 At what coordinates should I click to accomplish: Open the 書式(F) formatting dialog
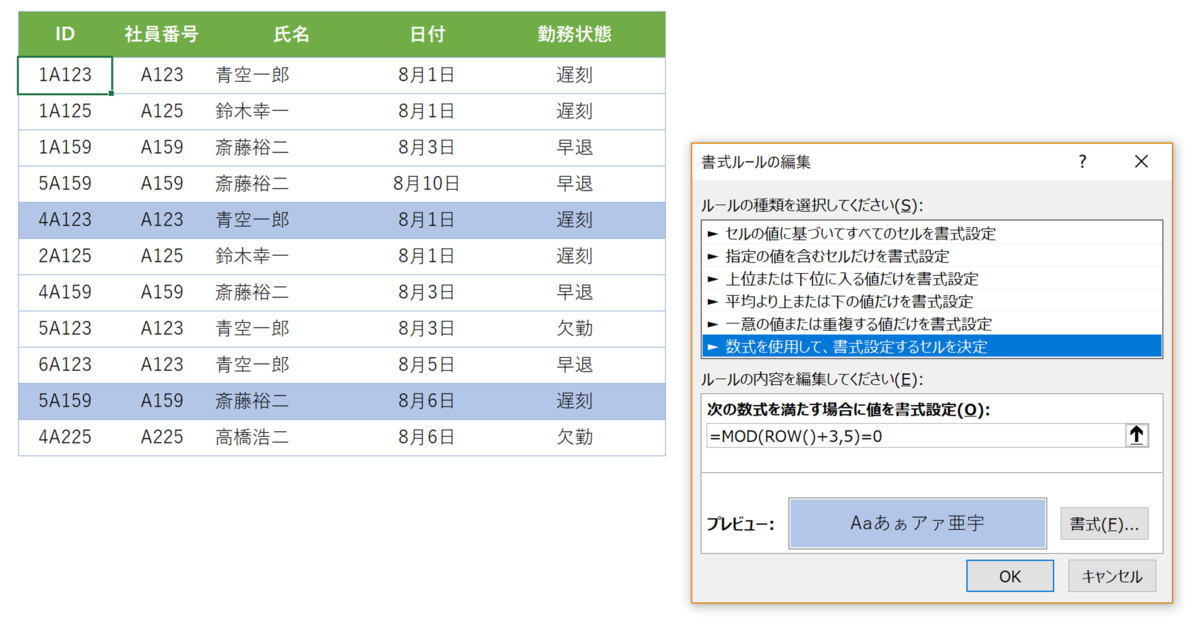[1104, 522]
